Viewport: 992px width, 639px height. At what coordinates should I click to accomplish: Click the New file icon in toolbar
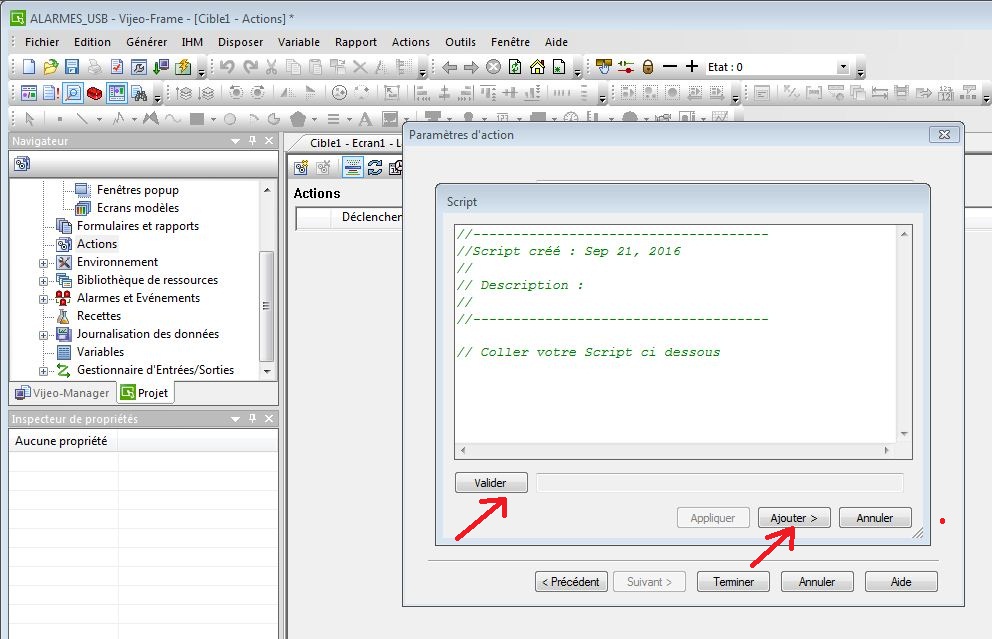28,67
